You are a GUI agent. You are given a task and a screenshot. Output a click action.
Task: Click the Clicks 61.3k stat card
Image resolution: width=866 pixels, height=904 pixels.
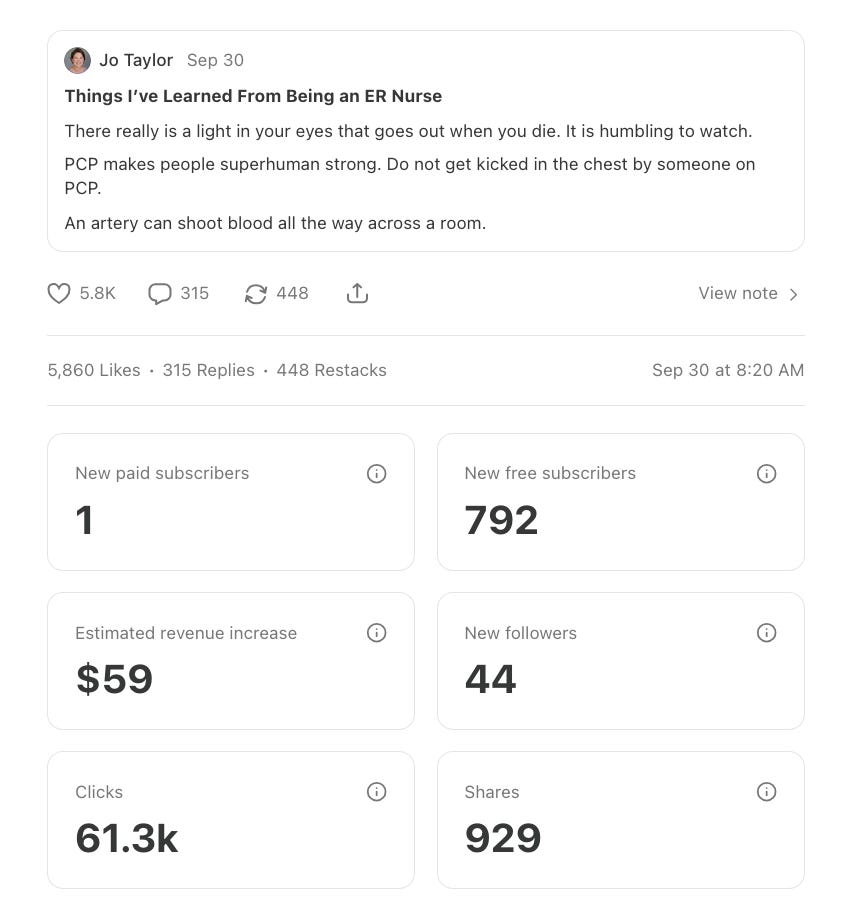231,820
